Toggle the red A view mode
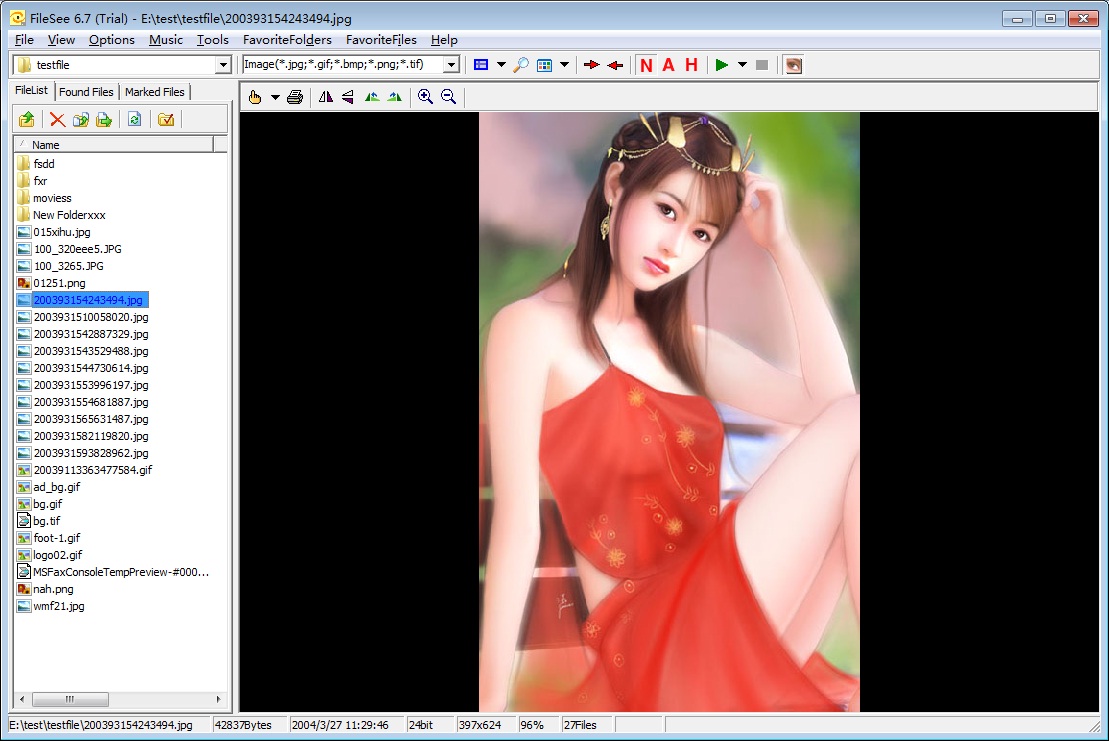1109x741 pixels. [668, 65]
